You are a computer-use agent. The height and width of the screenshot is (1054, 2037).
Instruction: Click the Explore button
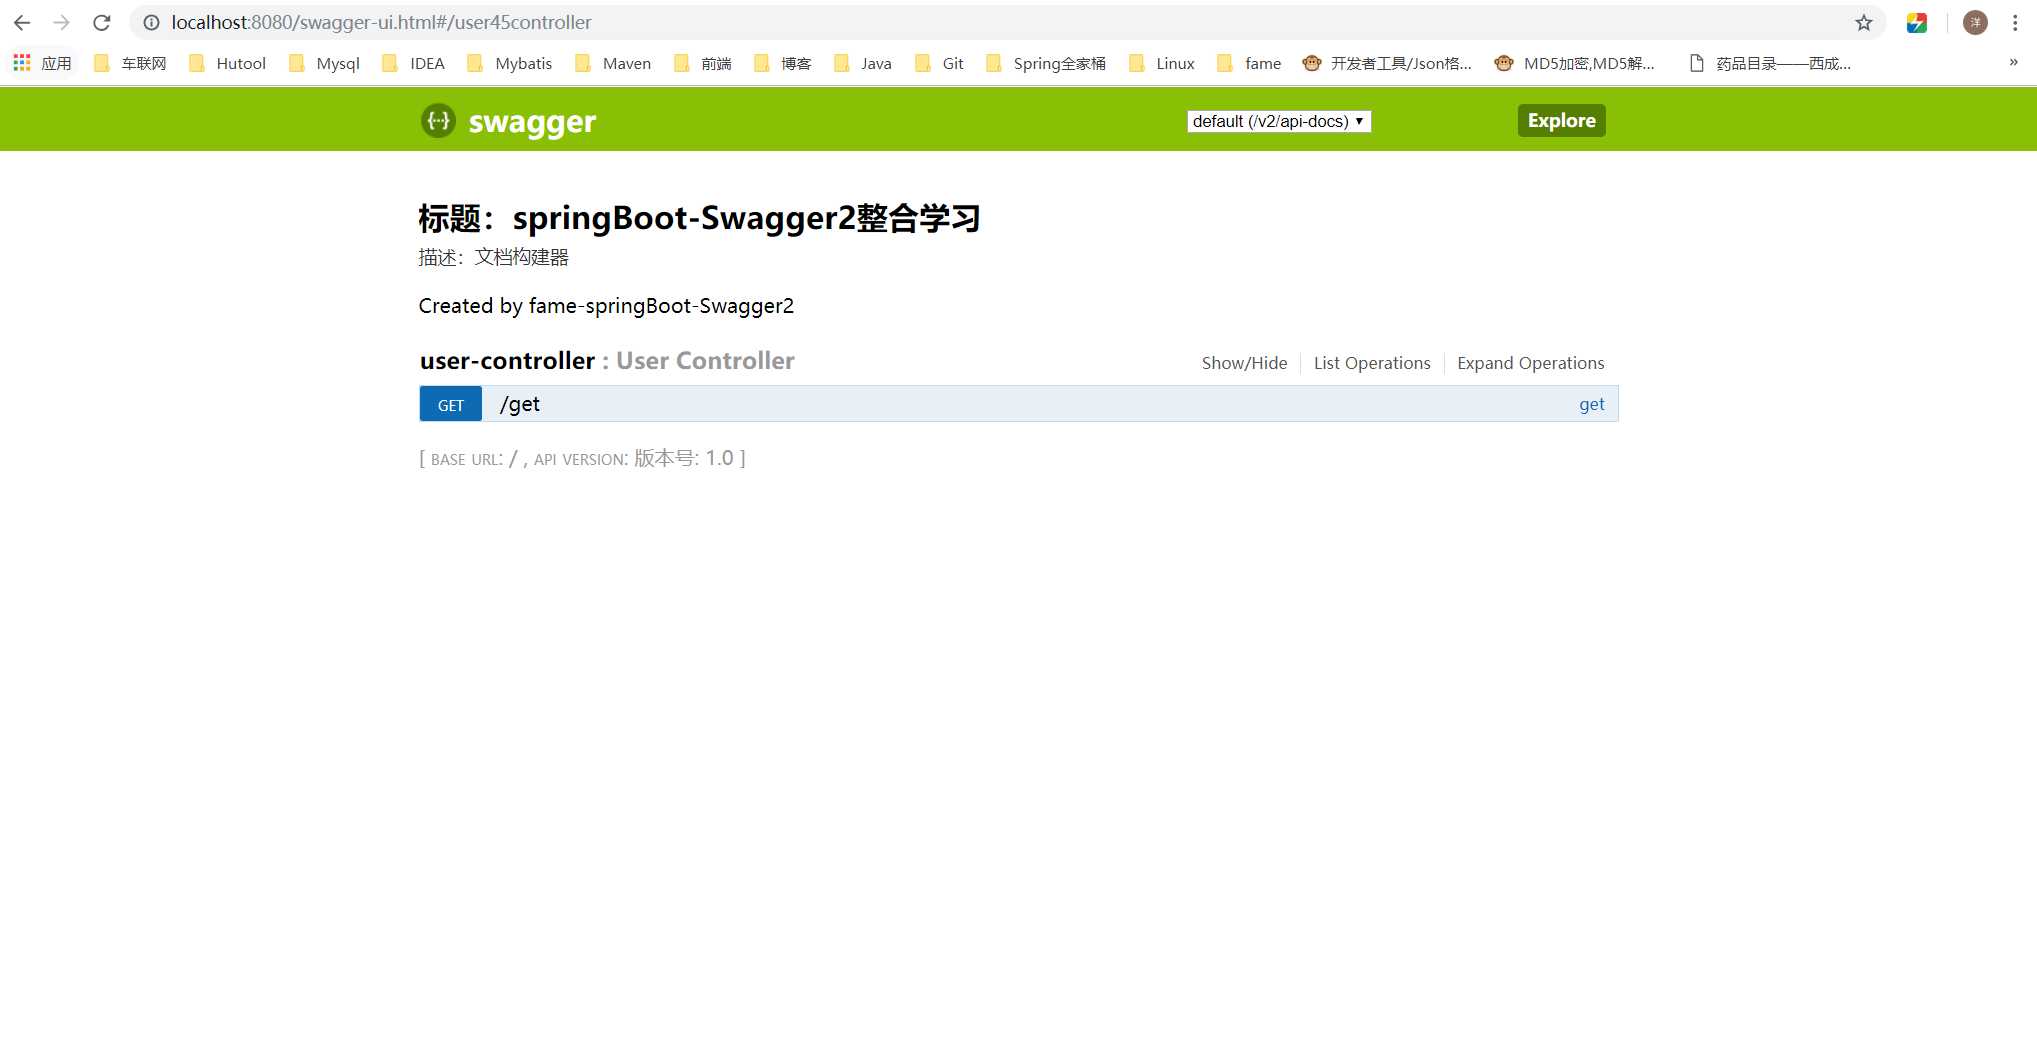1561,120
